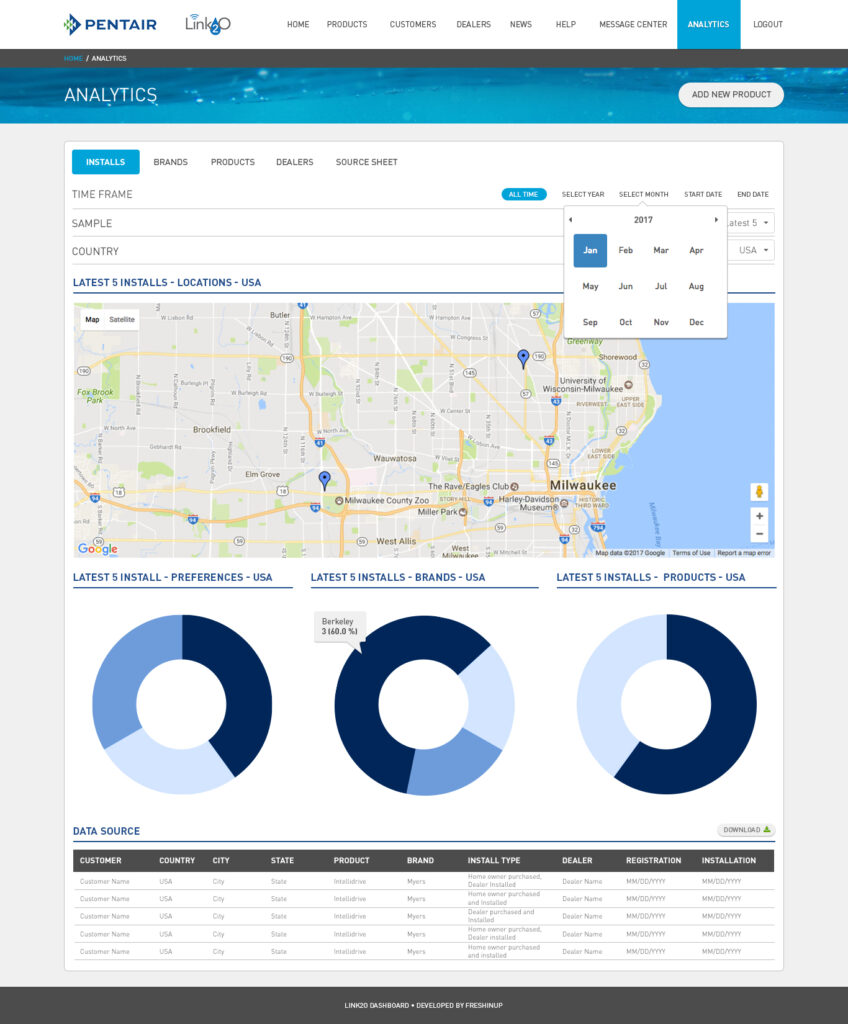Go to next year in month picker
This screenshot has width=848, height=1024.
point(716,220)
